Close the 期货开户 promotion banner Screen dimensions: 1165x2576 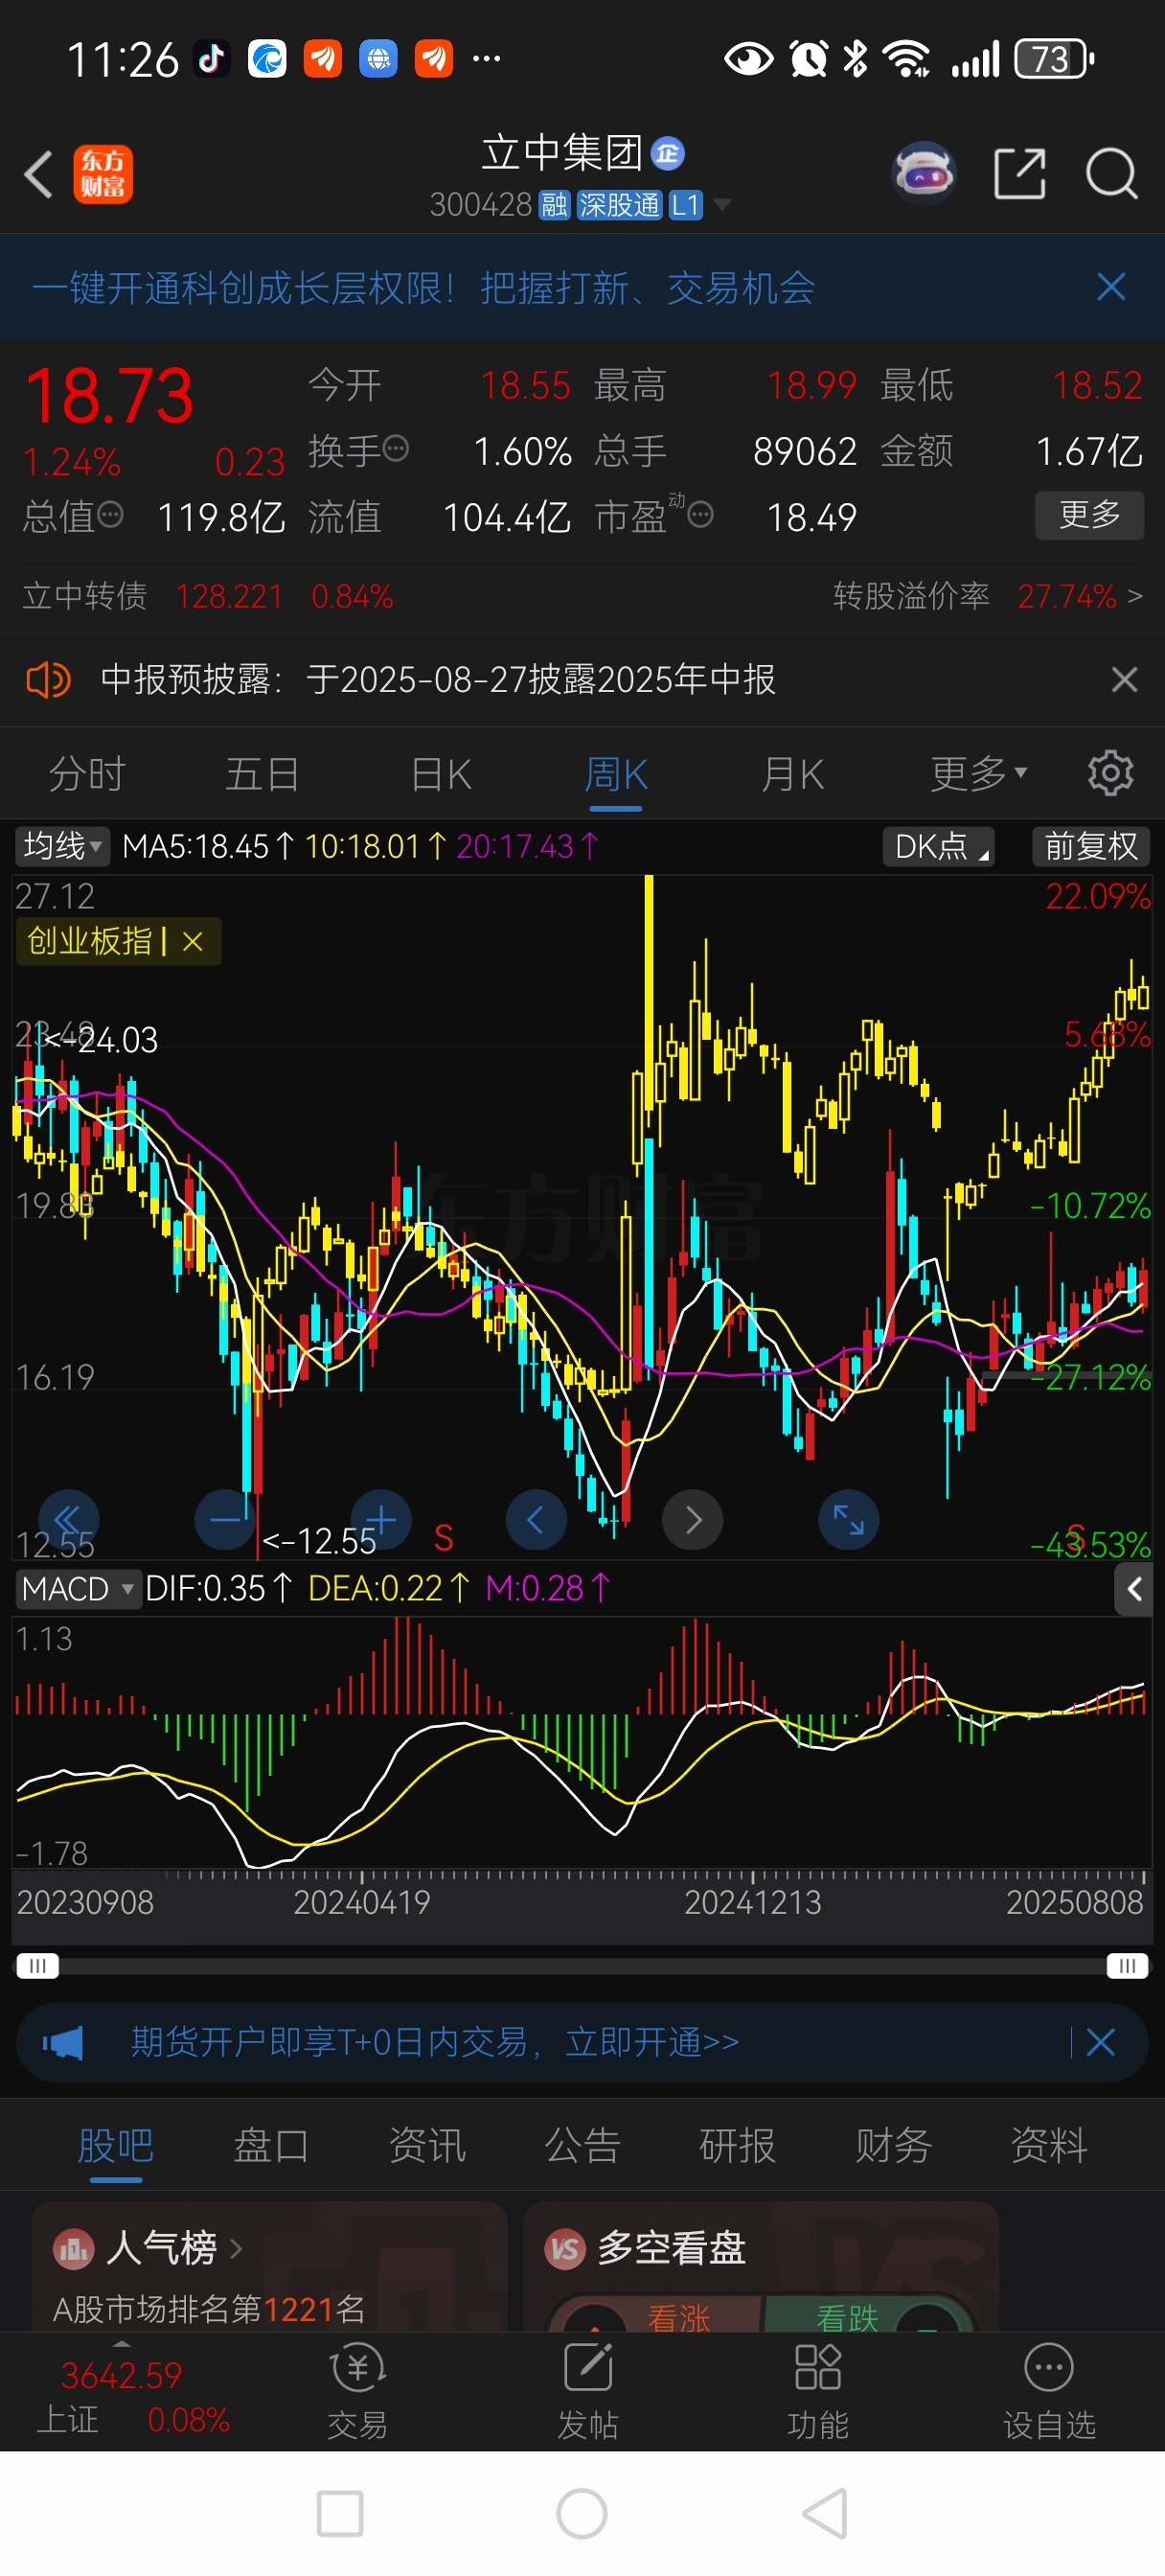click(1100, 2042)
